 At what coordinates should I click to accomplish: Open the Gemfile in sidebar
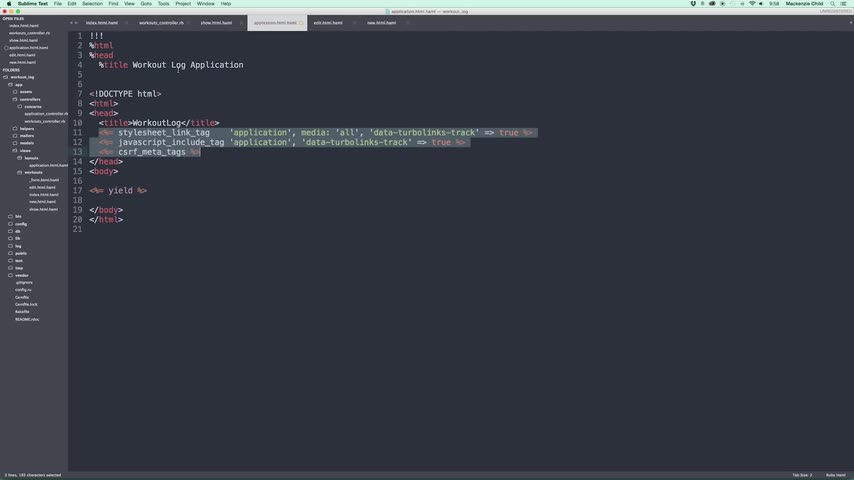tap(22, 297)
